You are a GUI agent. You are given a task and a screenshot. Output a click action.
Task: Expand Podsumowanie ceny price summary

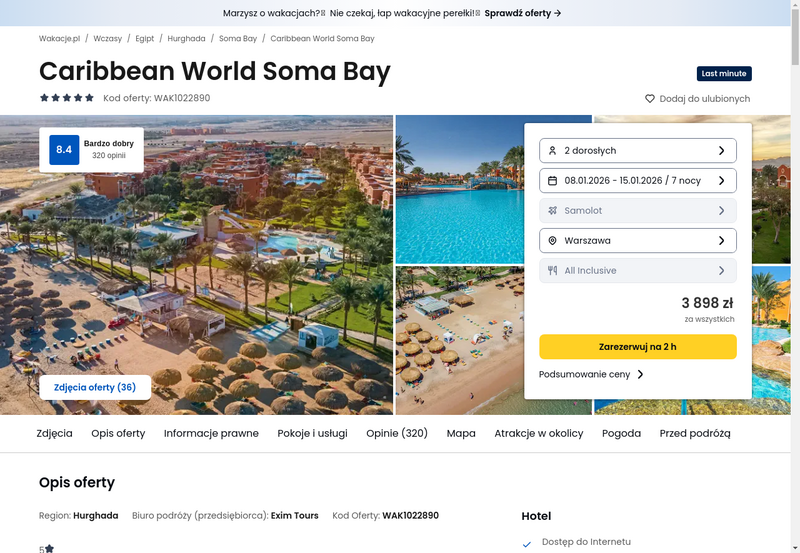point(591,375)
